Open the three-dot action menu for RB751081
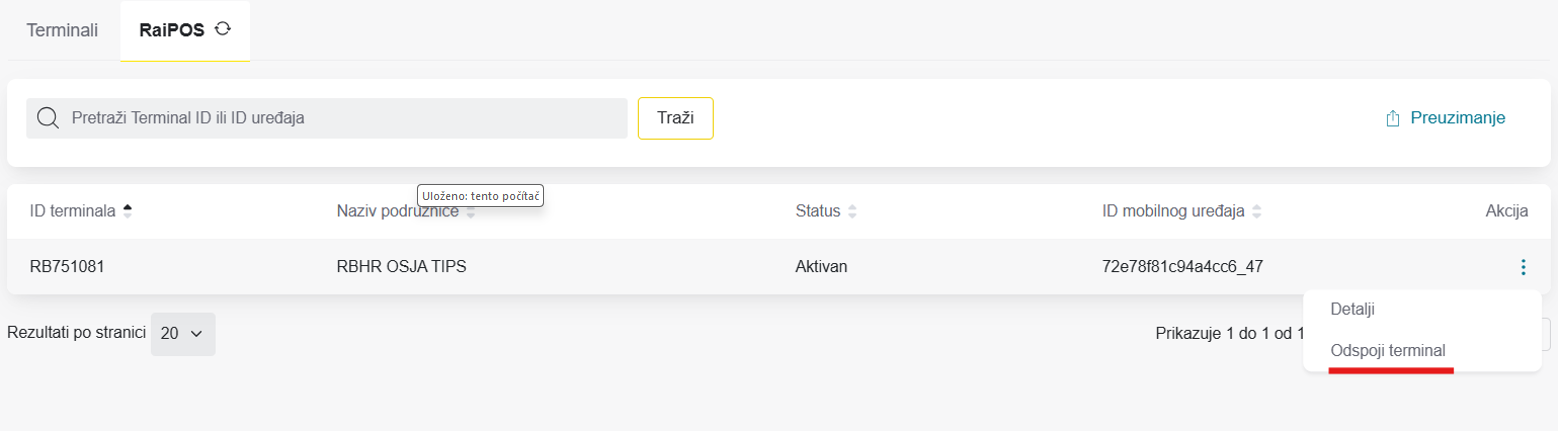The height and width of the screenshot is (431, 1558). (x=1523, y=267)
